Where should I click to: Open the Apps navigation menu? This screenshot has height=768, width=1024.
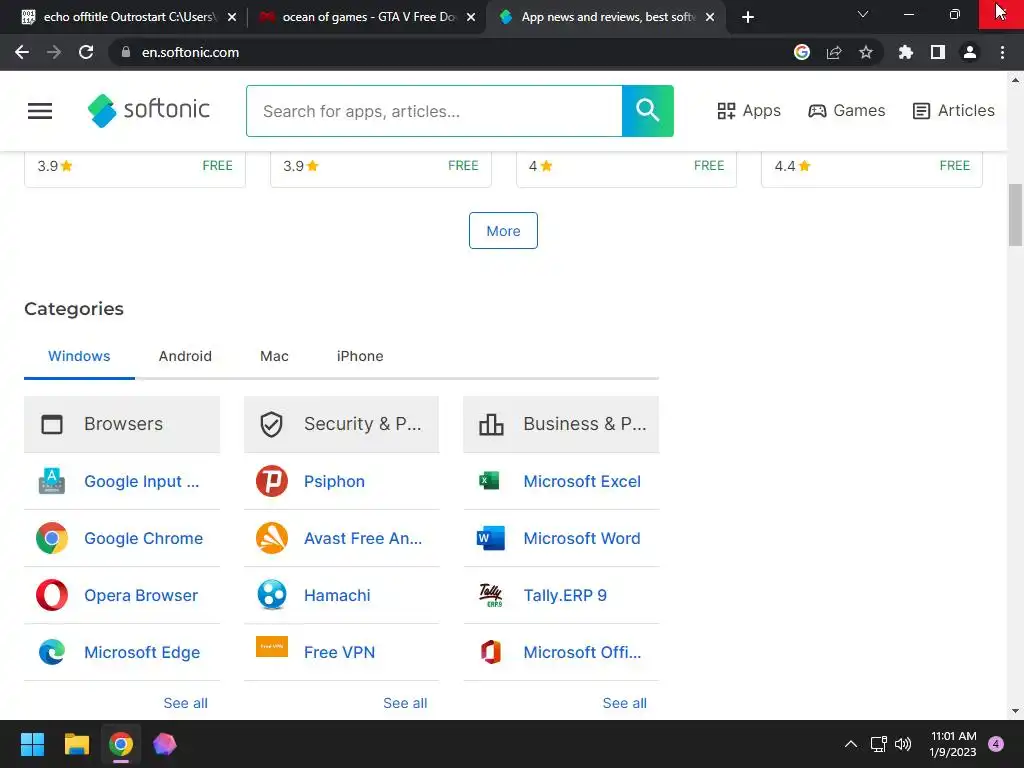pos(748,110)
